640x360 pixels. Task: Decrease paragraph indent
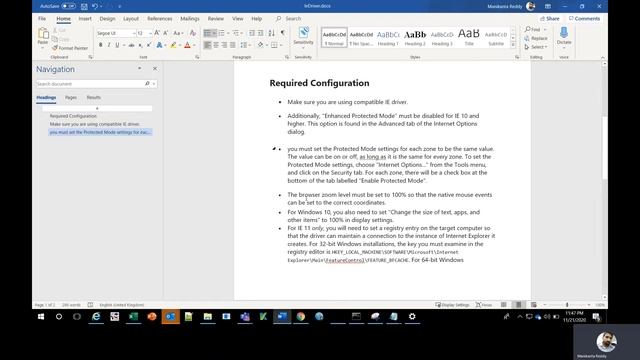point(252,33)
